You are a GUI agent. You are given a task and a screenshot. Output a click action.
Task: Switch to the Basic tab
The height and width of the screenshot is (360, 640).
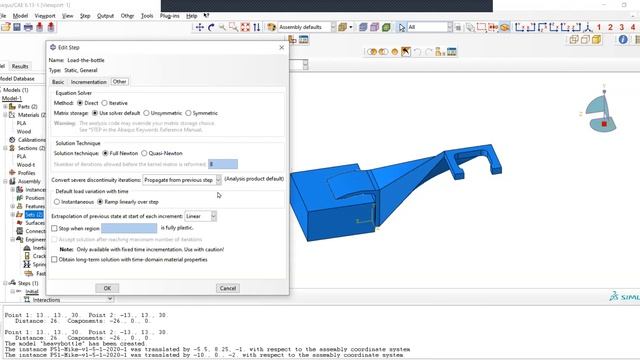point(58,82)
